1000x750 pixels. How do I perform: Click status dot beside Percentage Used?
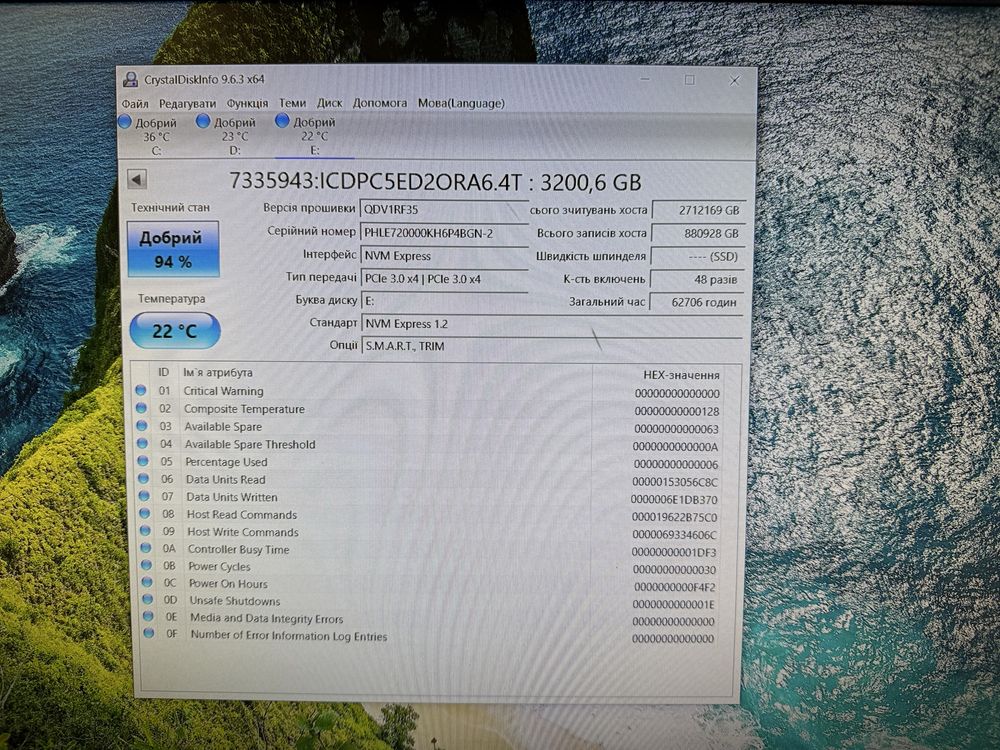143,460
